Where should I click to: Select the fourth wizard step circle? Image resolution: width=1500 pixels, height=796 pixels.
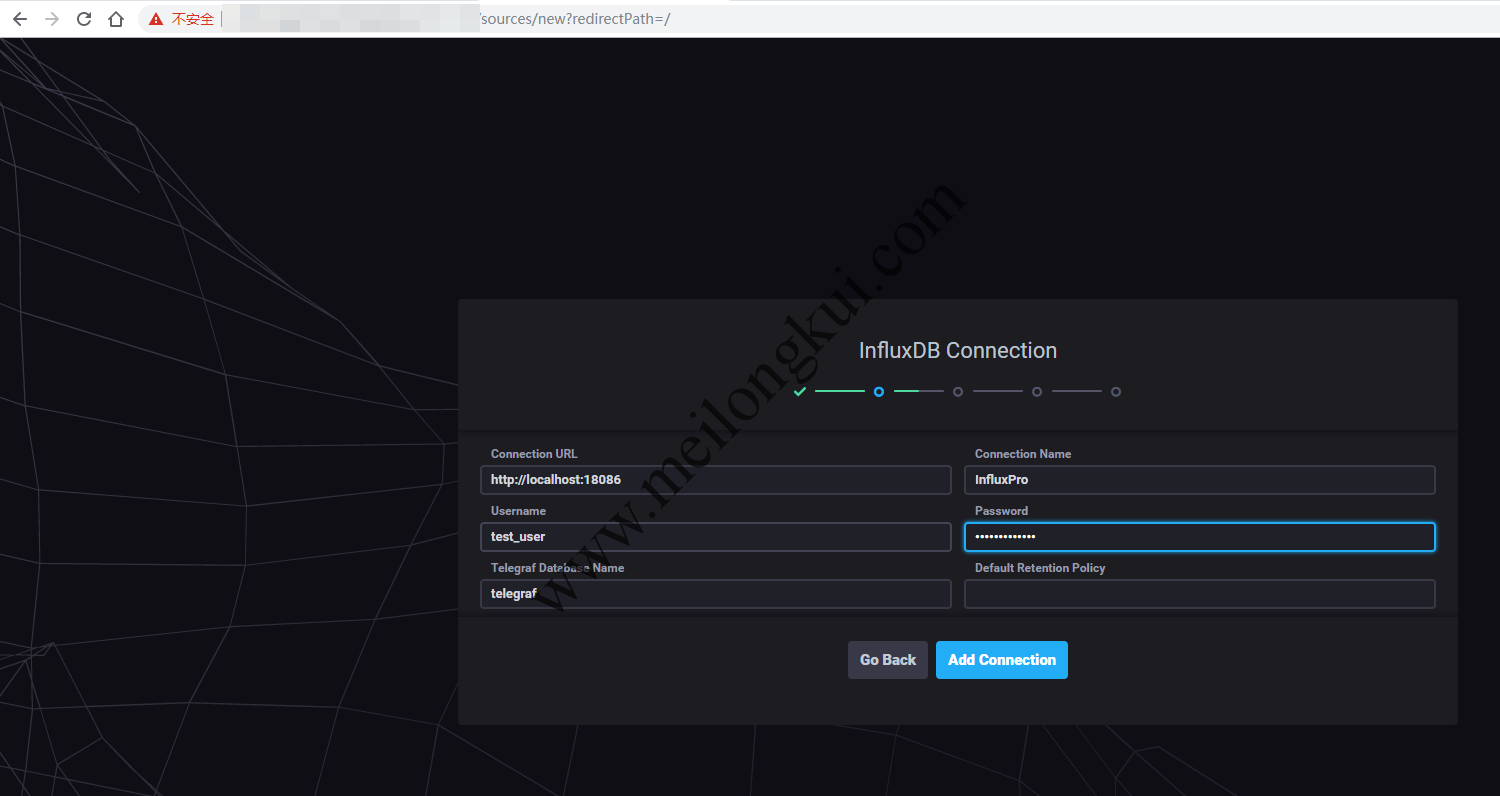pyautogui.click(x=1037, y=392)
